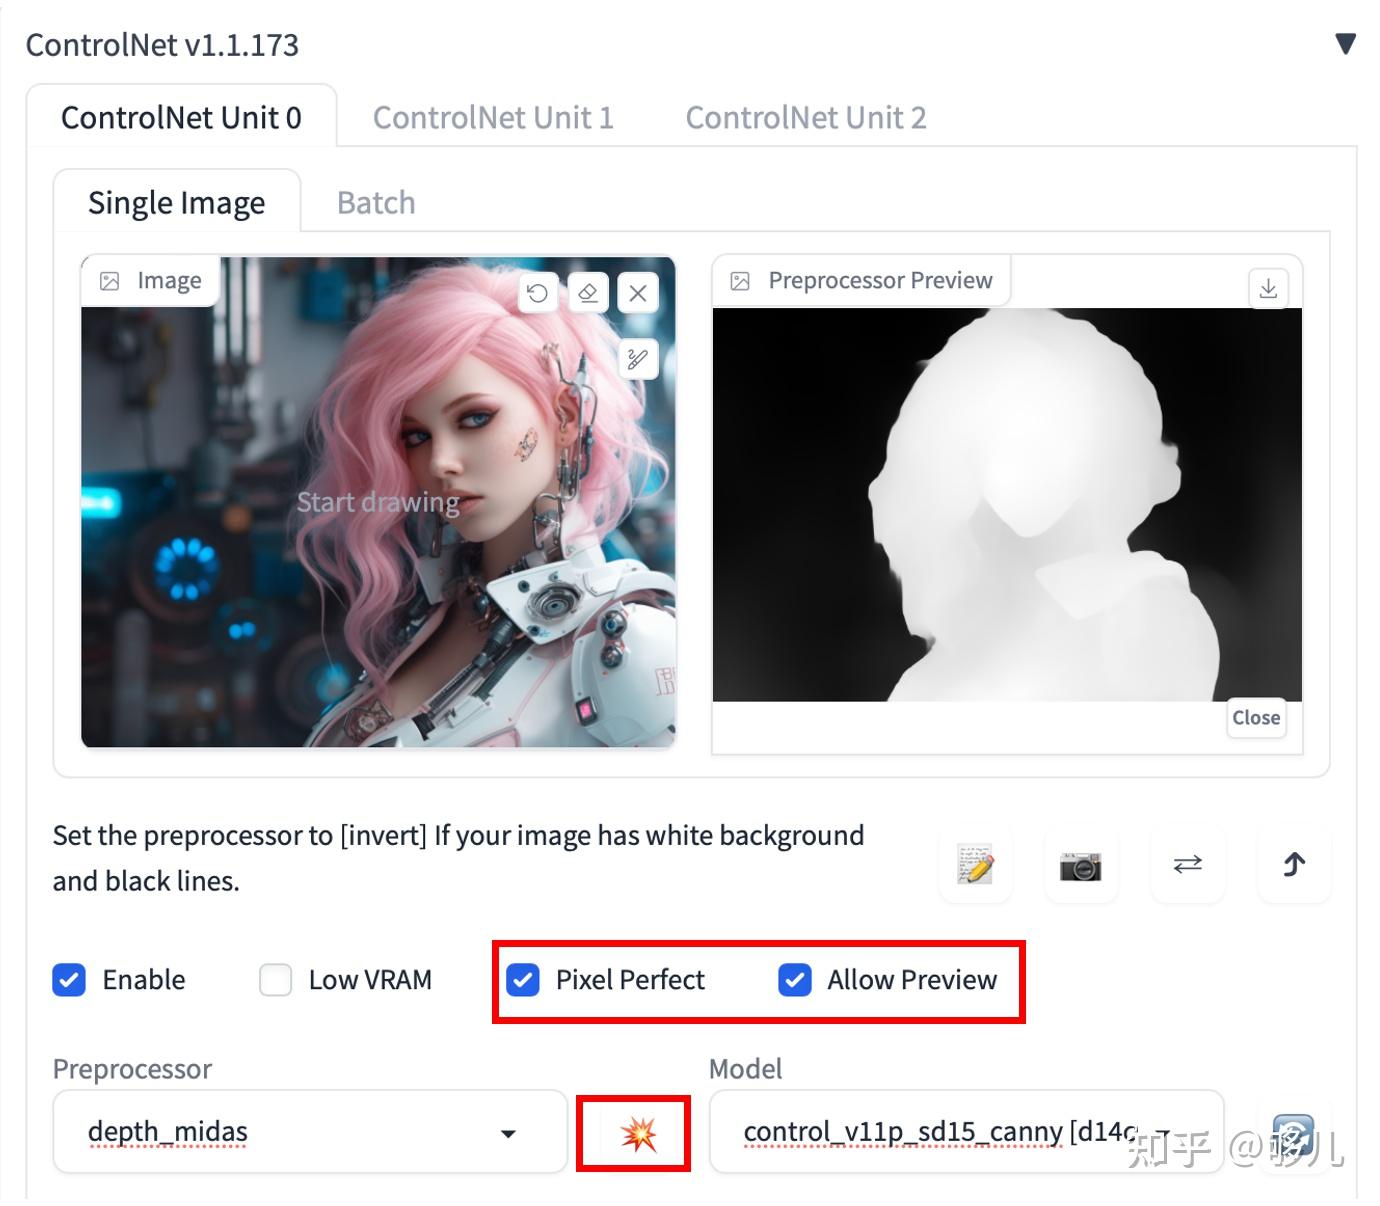Switch to the ControlNet Unit 1 tab

[493, 117]
